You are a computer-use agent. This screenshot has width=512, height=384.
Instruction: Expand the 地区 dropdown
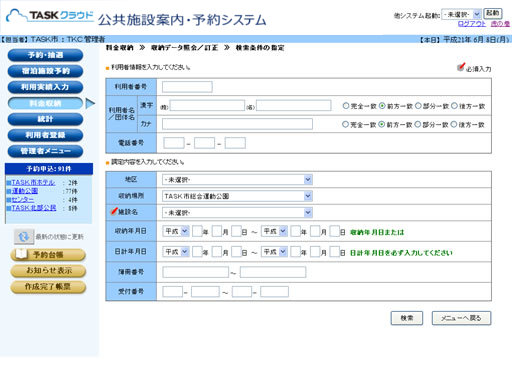coord(237,180)
